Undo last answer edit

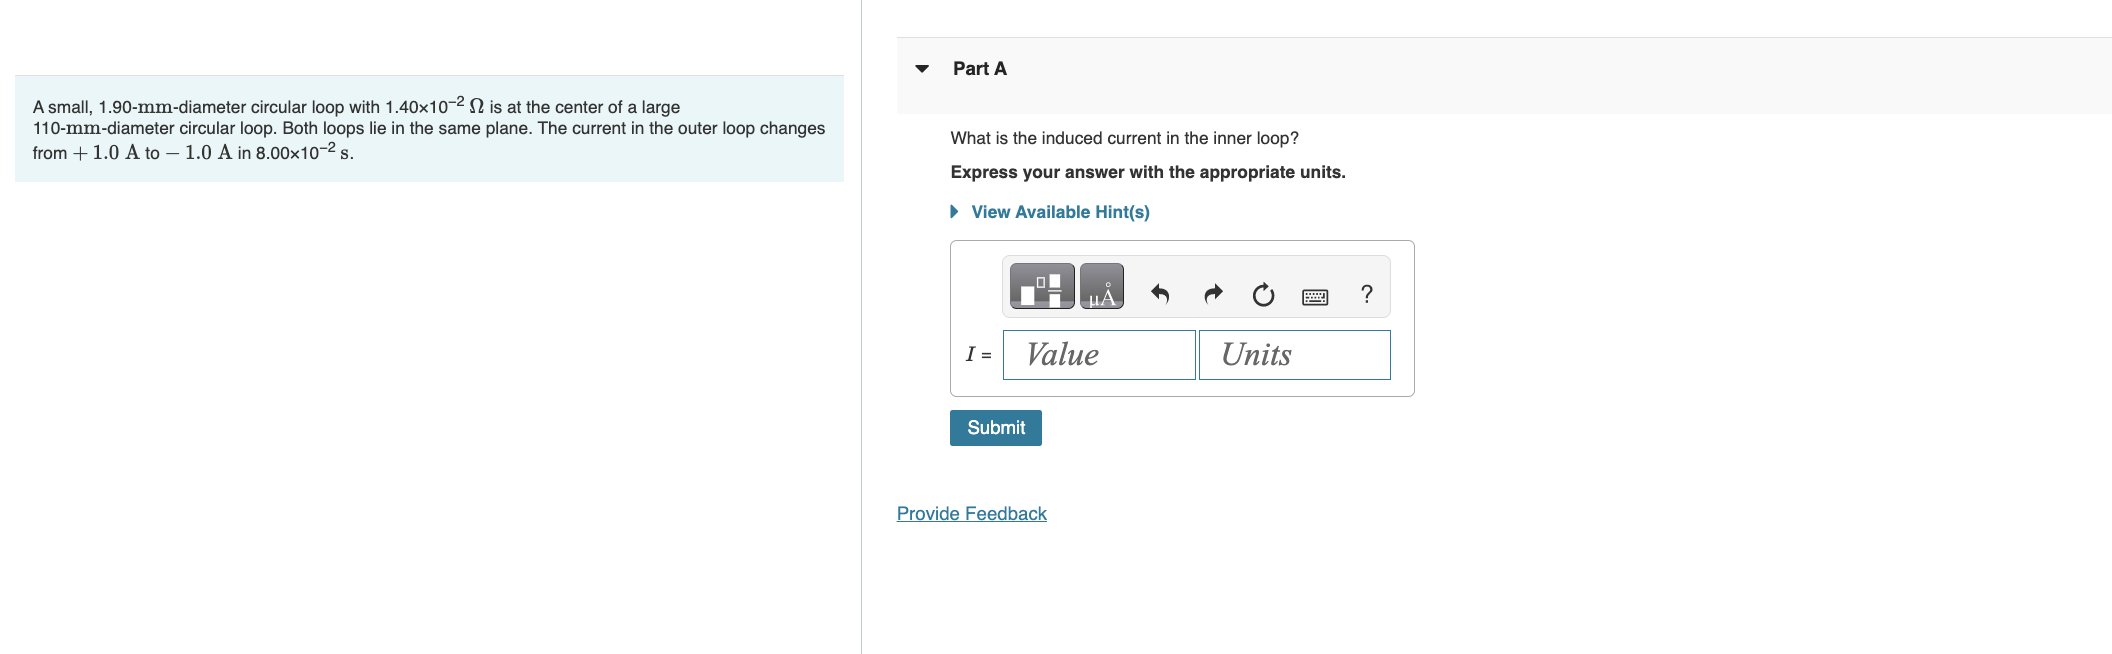[x=1160, y=294]
